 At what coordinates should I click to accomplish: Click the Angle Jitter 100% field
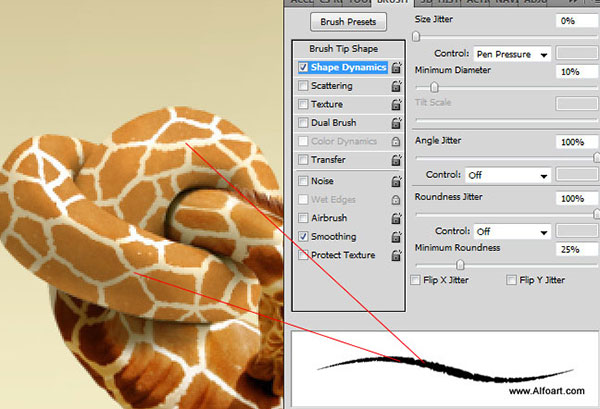[577, 142]
